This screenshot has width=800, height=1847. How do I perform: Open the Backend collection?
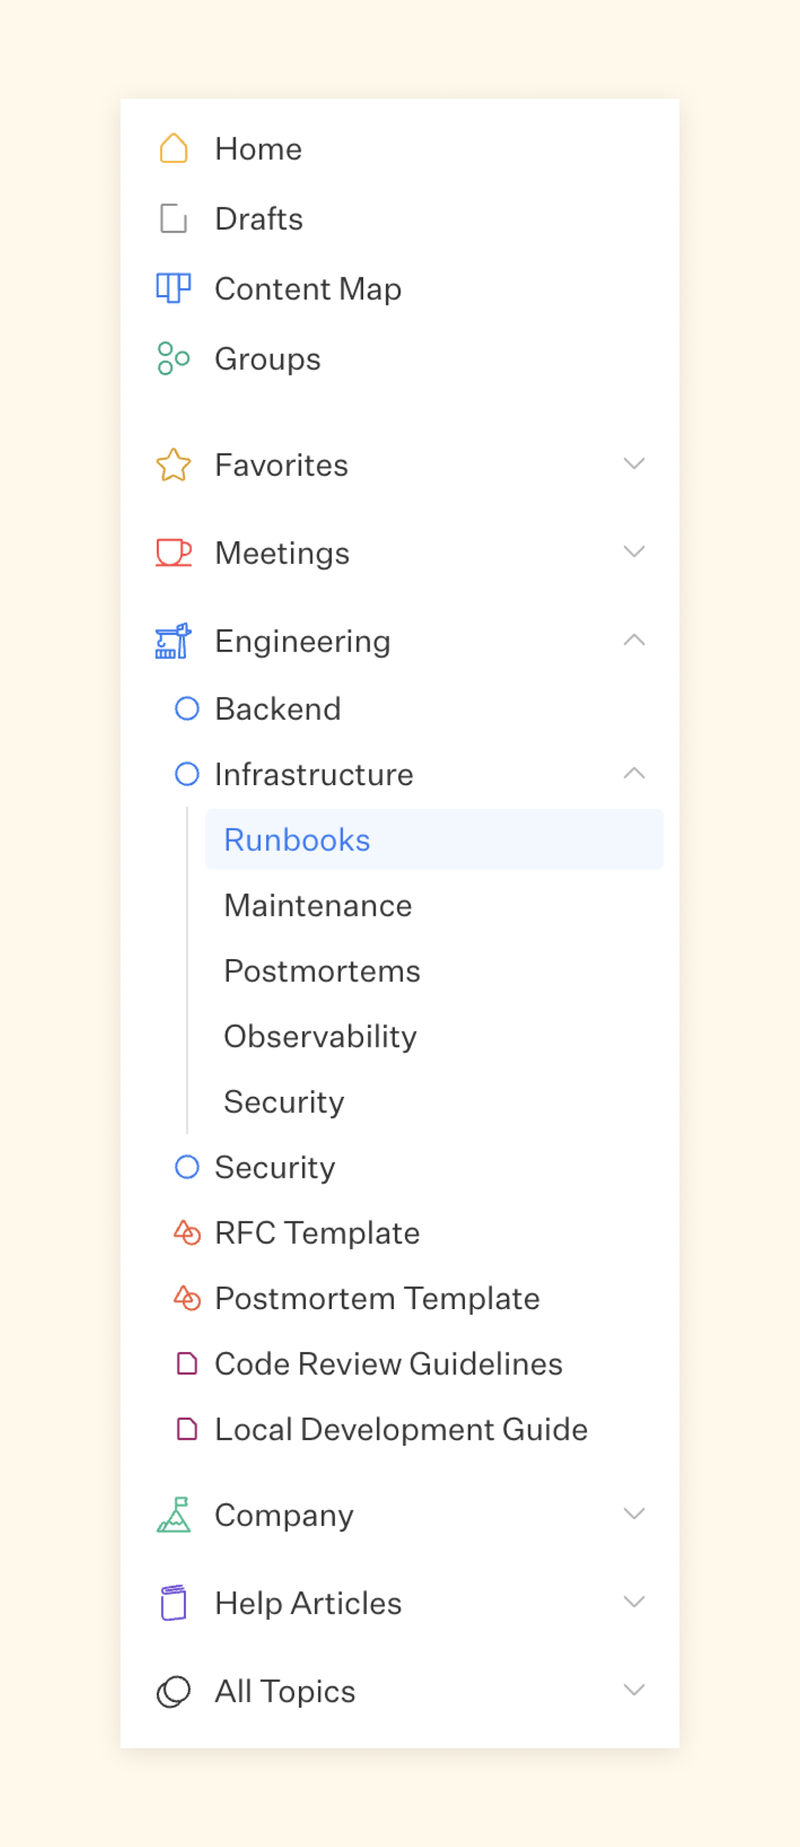point(278,709)
